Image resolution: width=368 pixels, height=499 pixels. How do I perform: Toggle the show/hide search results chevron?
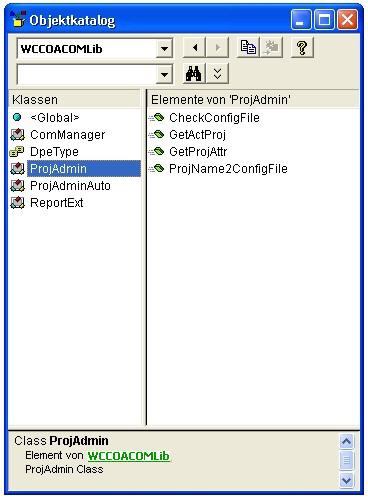[x=217, y=73]
